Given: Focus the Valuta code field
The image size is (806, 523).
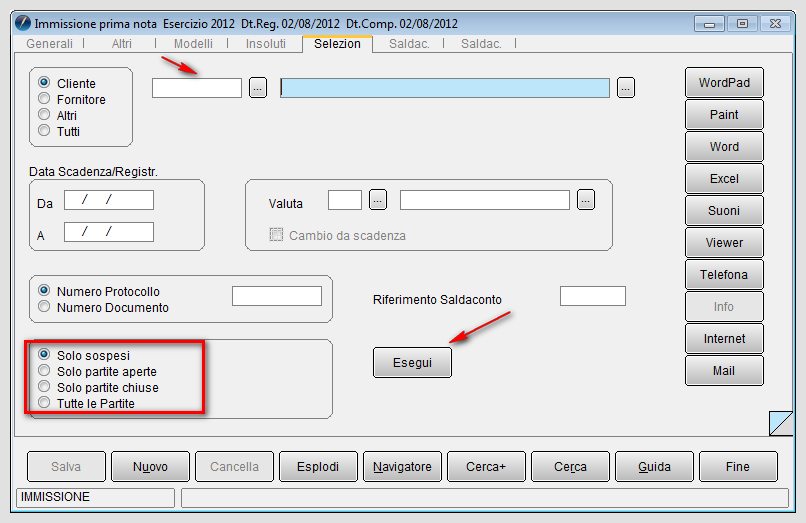Looking at the screenshot, I should coord(345,200).
